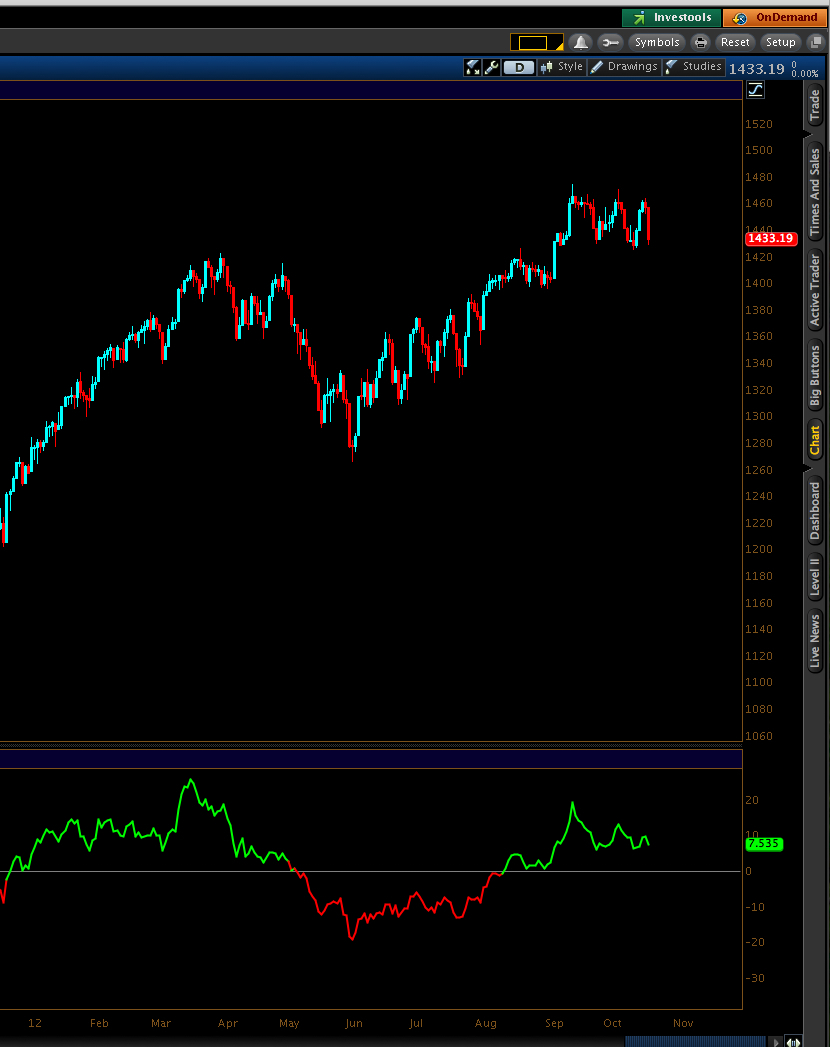The width and height of the screenshot is (830, 1047).
Task: Switch to the Live News tab
Action: coord(815,641)
